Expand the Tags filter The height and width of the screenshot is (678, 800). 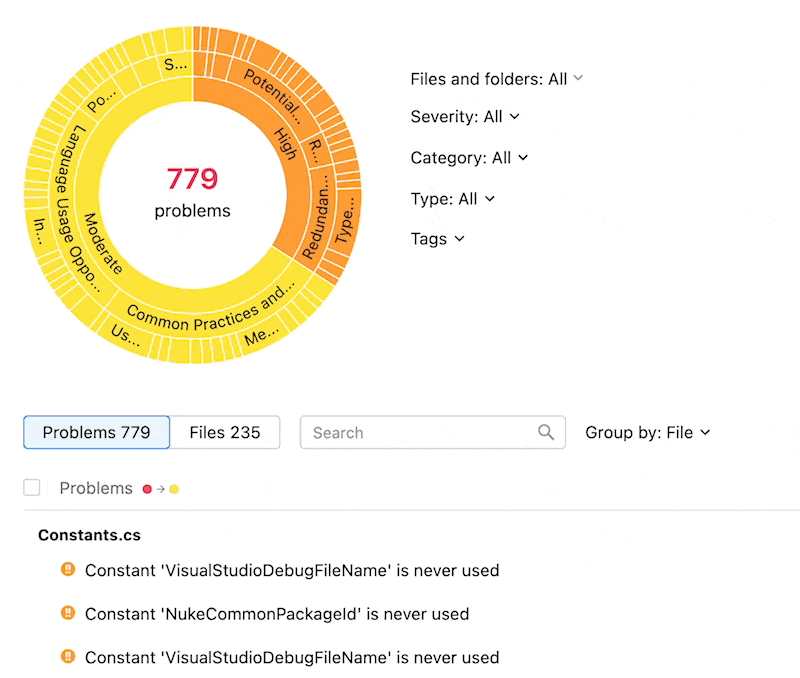(x=438, y=239)
